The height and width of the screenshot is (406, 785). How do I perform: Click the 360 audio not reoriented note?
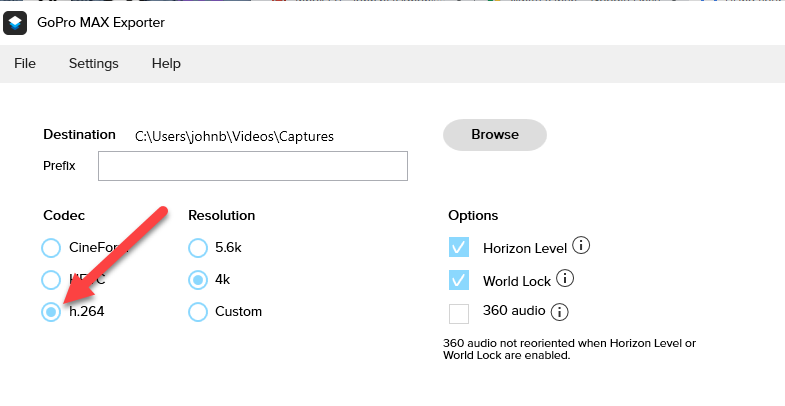(570, 349)
